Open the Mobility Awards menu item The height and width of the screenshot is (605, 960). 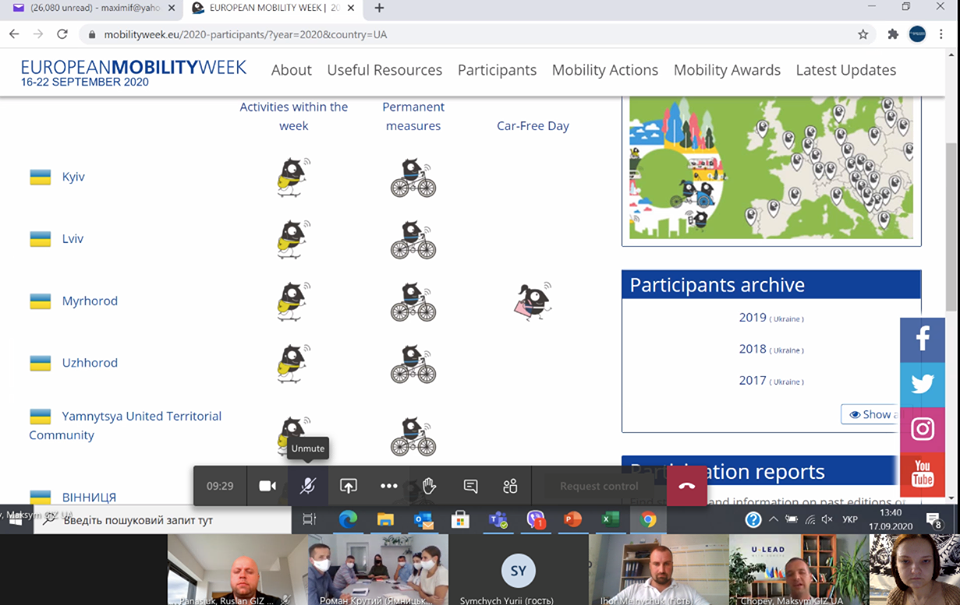click(x=726, y=70)
